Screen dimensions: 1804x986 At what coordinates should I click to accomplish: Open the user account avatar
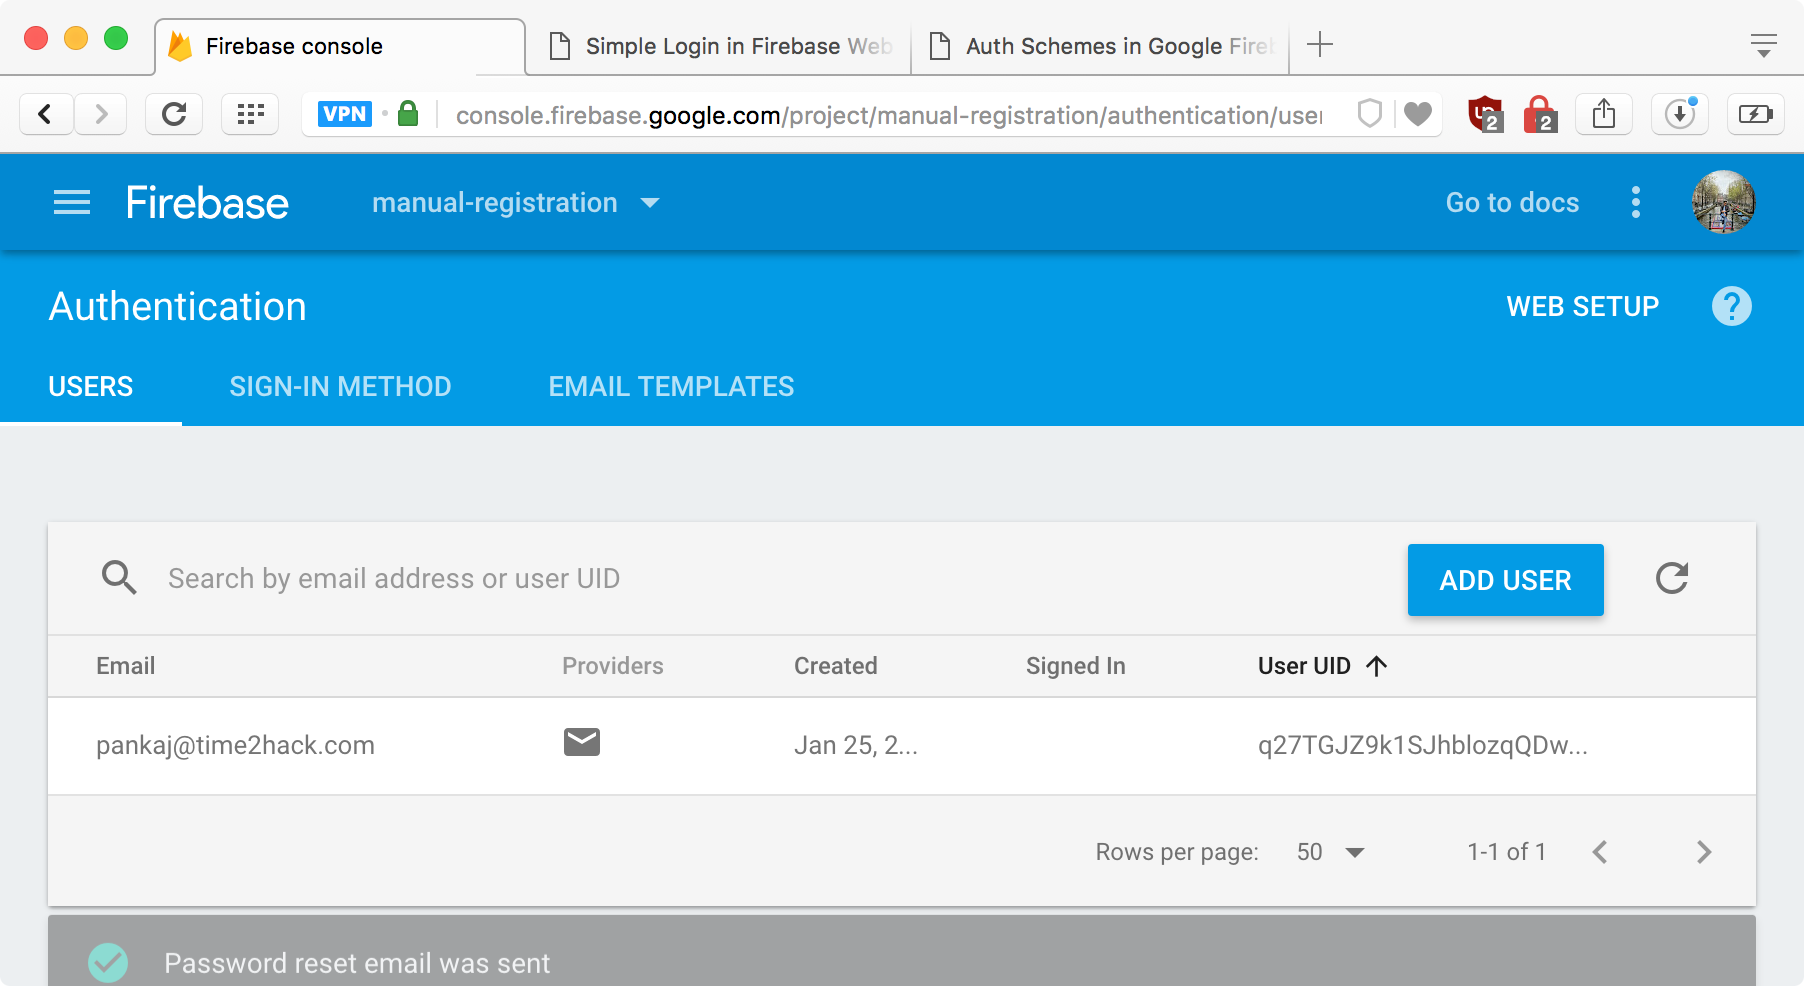(1723, 202)
